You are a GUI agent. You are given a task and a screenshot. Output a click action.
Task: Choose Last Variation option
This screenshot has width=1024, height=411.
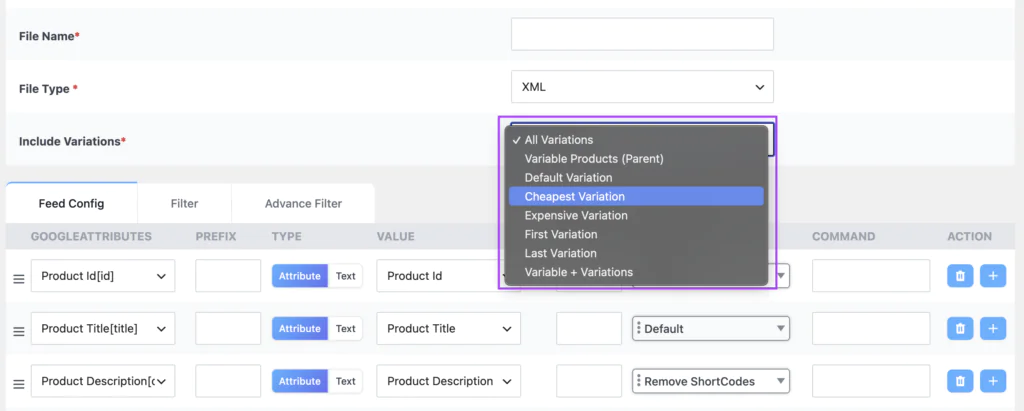[636, 254]
